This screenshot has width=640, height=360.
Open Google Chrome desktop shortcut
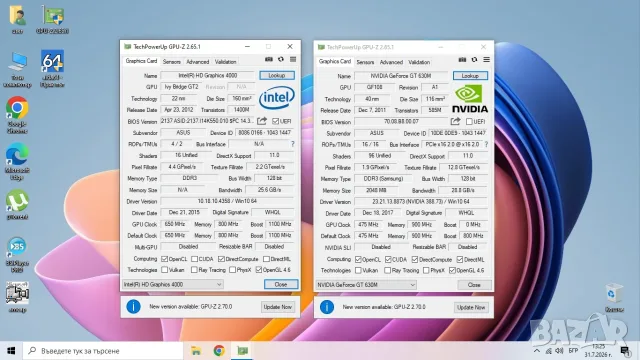point(17,115)
